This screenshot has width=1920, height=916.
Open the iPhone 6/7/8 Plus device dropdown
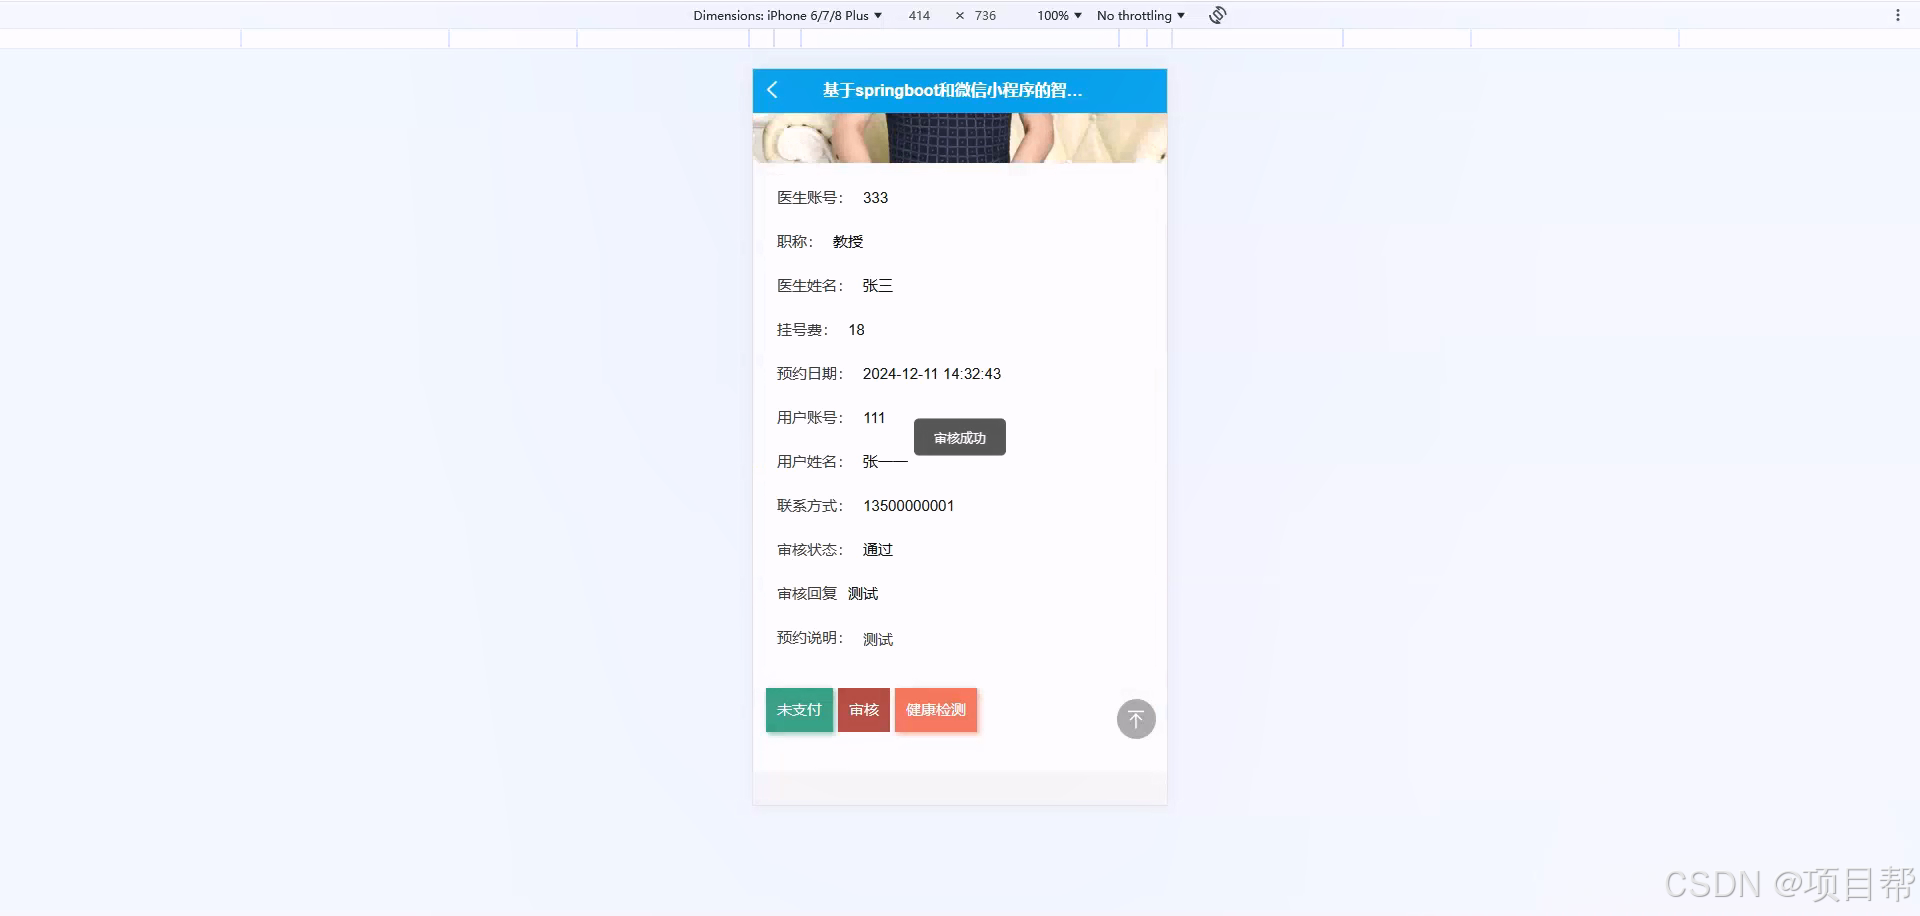click(789, 15)
